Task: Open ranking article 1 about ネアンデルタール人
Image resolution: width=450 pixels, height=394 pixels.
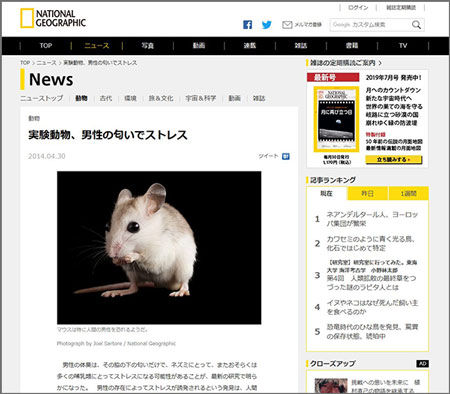Action: [372, 219]
